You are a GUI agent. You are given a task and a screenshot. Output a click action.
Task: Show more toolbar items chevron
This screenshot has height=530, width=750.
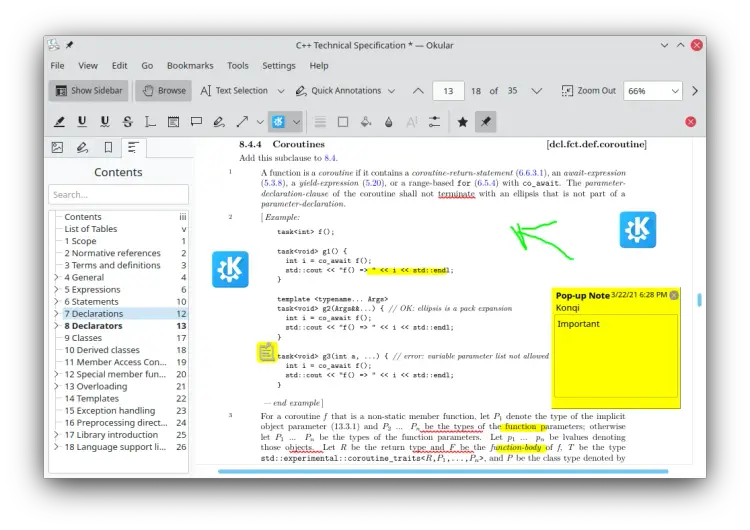pyautogui.click(x=695, y=91)
